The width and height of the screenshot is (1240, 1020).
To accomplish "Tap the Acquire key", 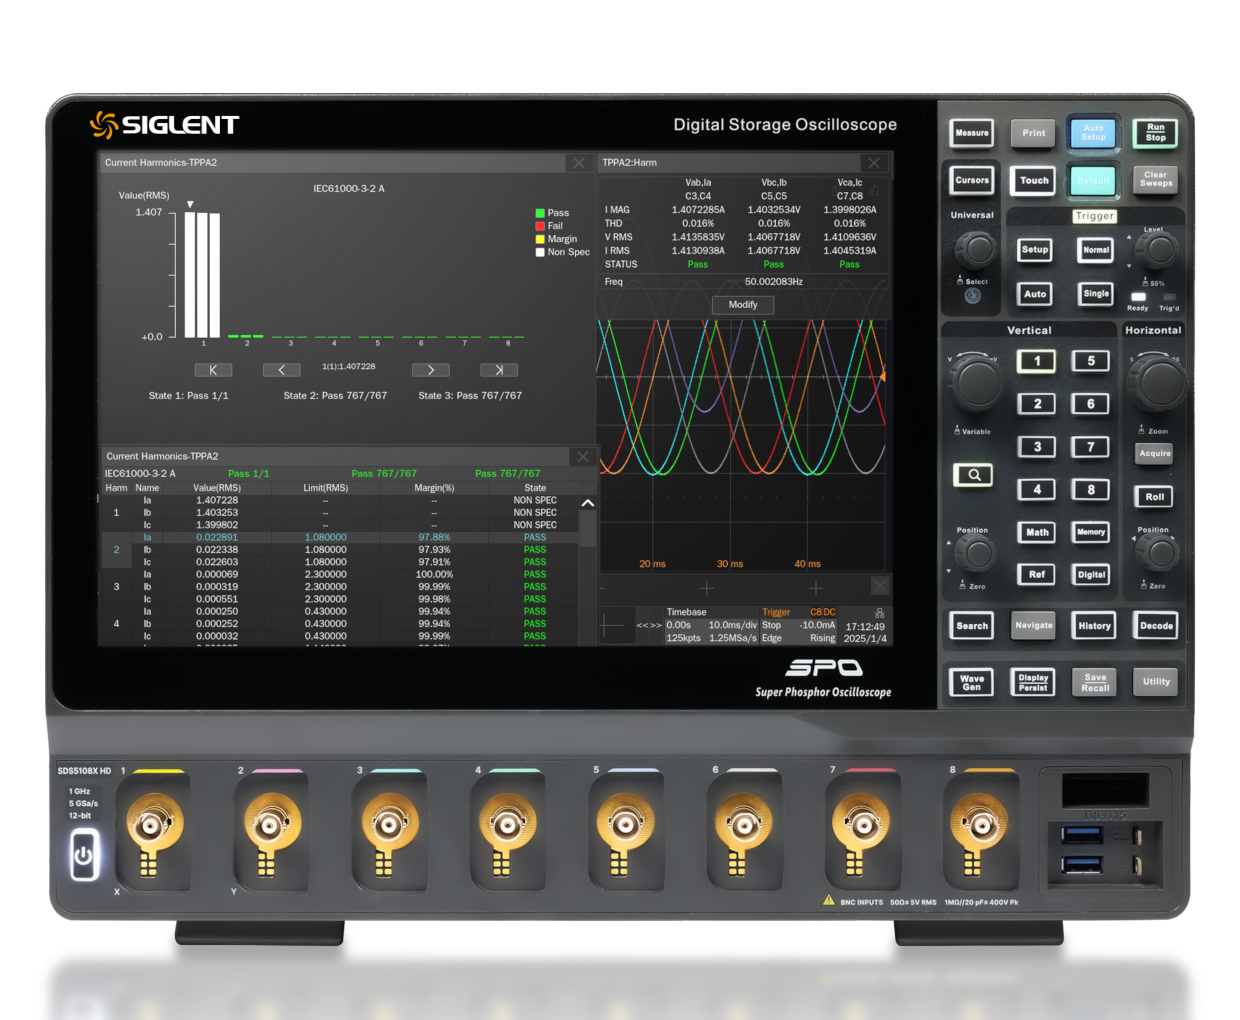I will pyautogui.click(x=1155, y=454).
